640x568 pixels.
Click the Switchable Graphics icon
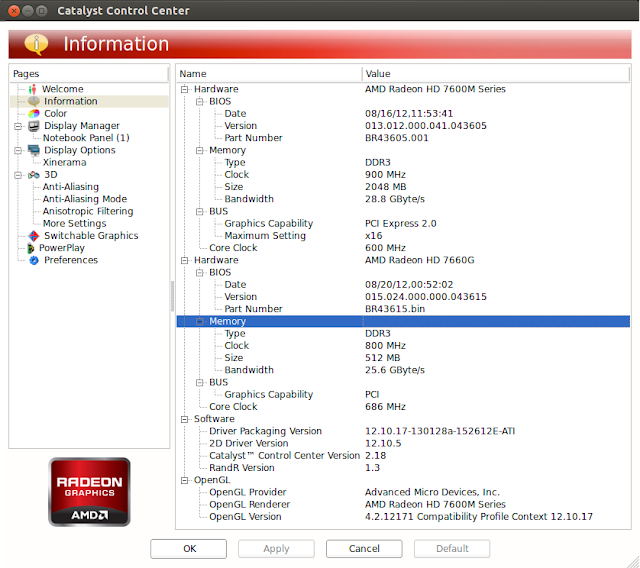point(33,236)
